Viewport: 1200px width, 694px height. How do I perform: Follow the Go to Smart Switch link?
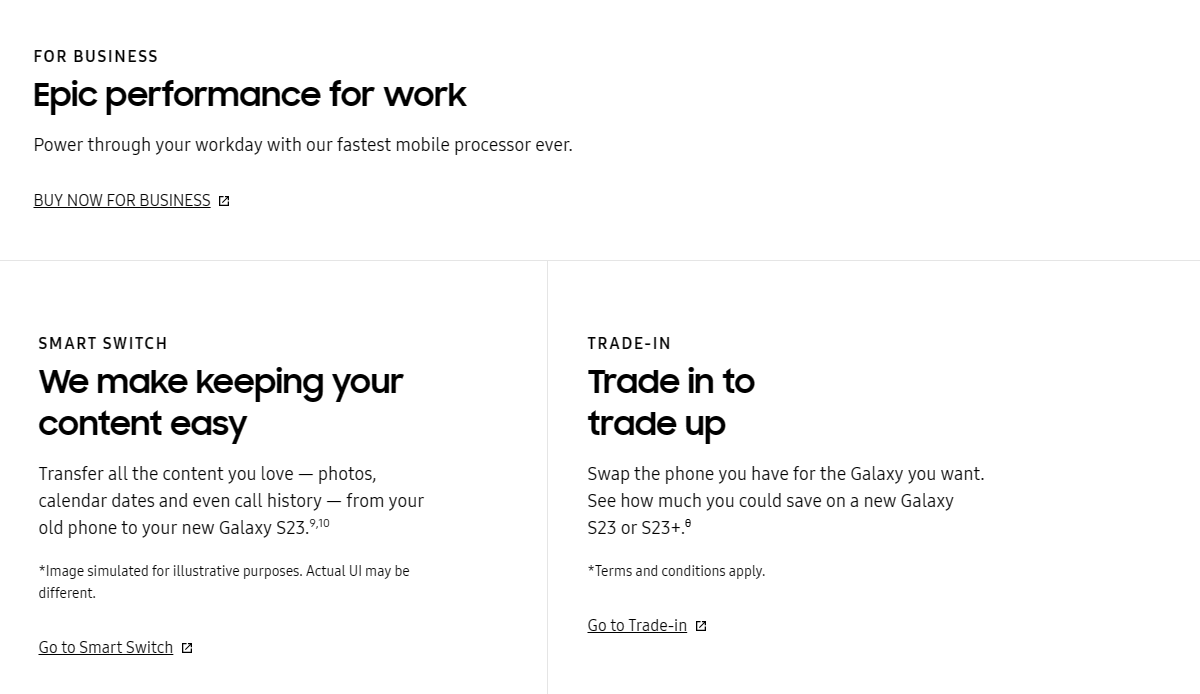click(x=106, y=647)
